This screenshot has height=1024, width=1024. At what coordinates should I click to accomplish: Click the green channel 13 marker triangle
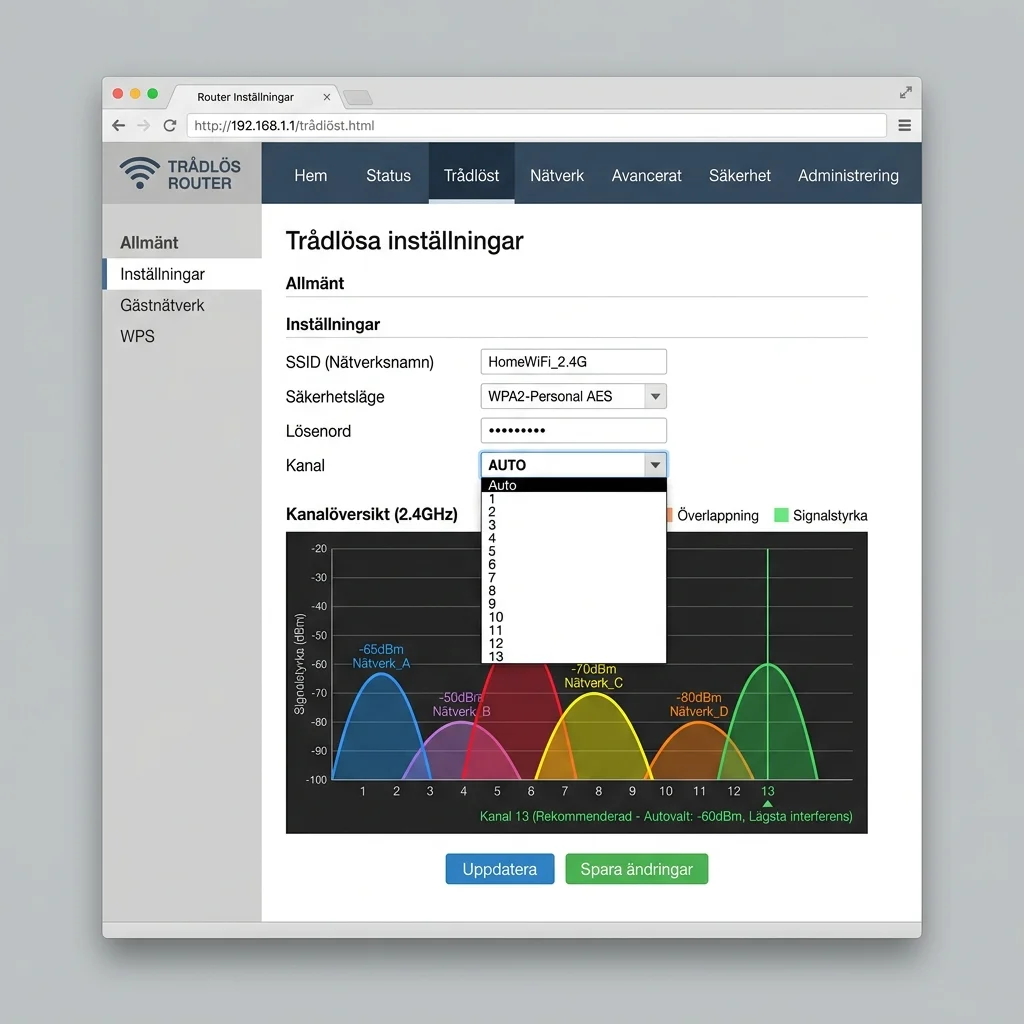click(767, 804)
